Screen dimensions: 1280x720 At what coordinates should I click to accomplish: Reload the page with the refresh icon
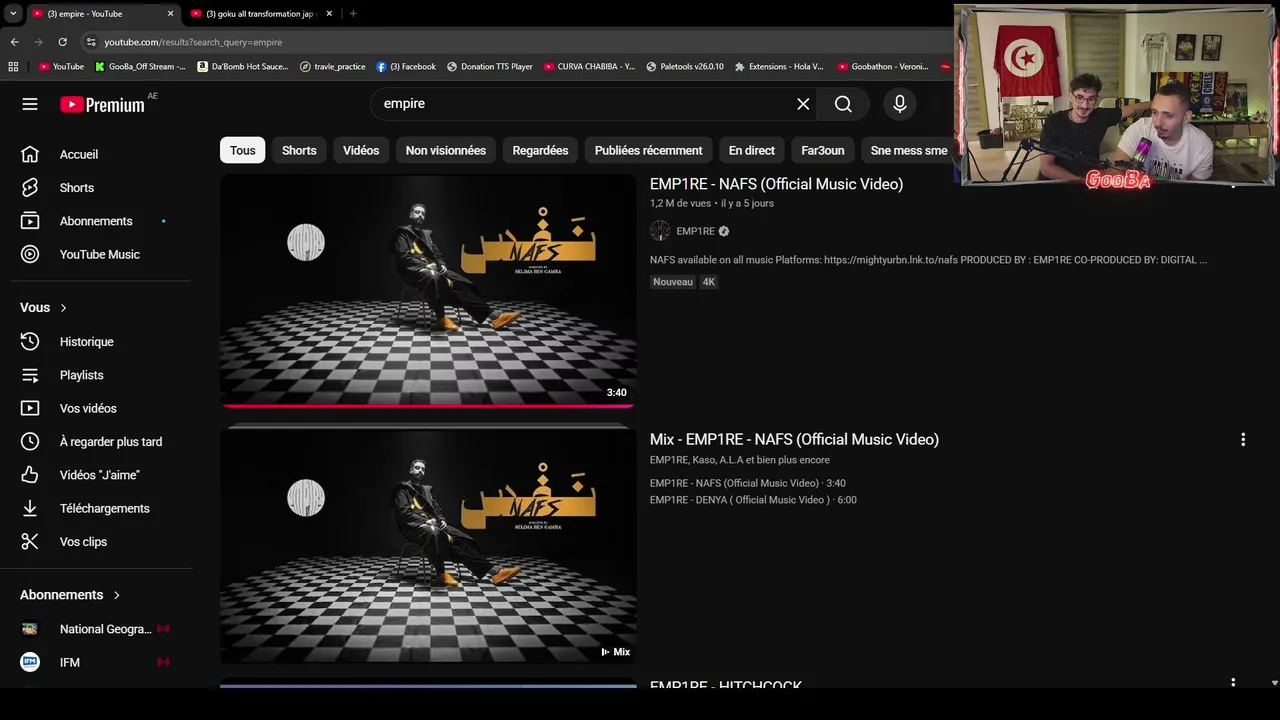(x=62, y=42)
